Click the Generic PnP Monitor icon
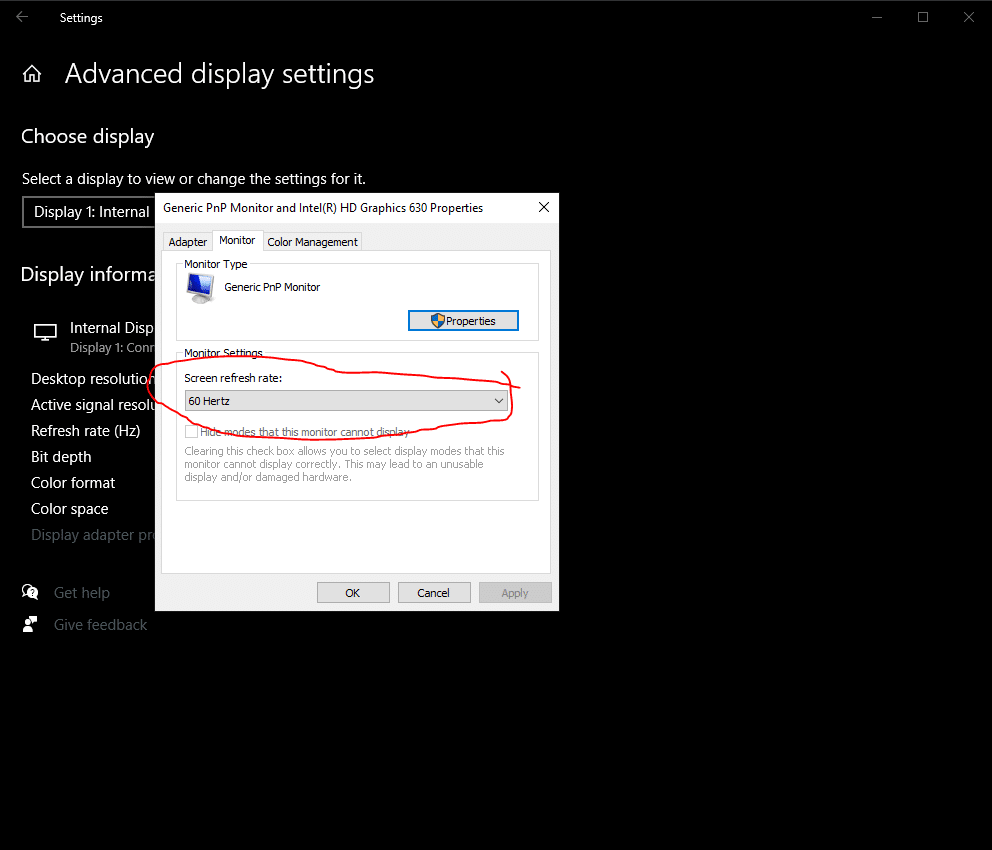The width and height of the screenshot is (992, 850). click(x=200, y=288)
